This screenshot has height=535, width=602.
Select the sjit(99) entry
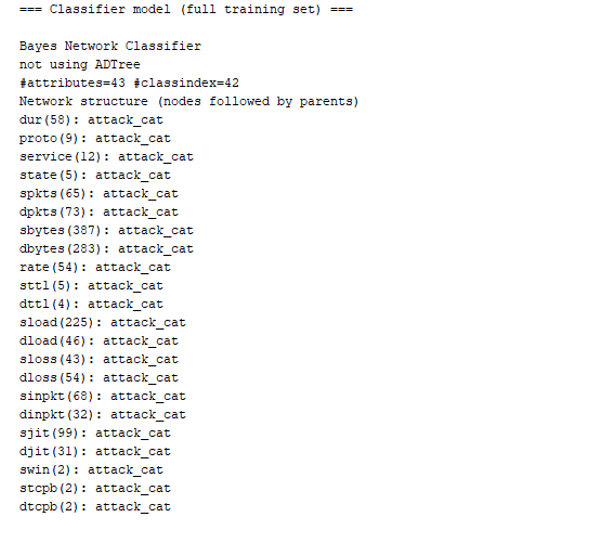pos(95,433)
